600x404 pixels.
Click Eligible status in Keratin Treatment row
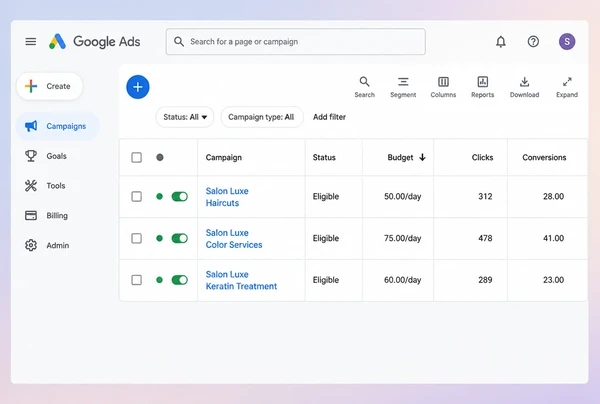pyautogui.click(x=326, y=280)
